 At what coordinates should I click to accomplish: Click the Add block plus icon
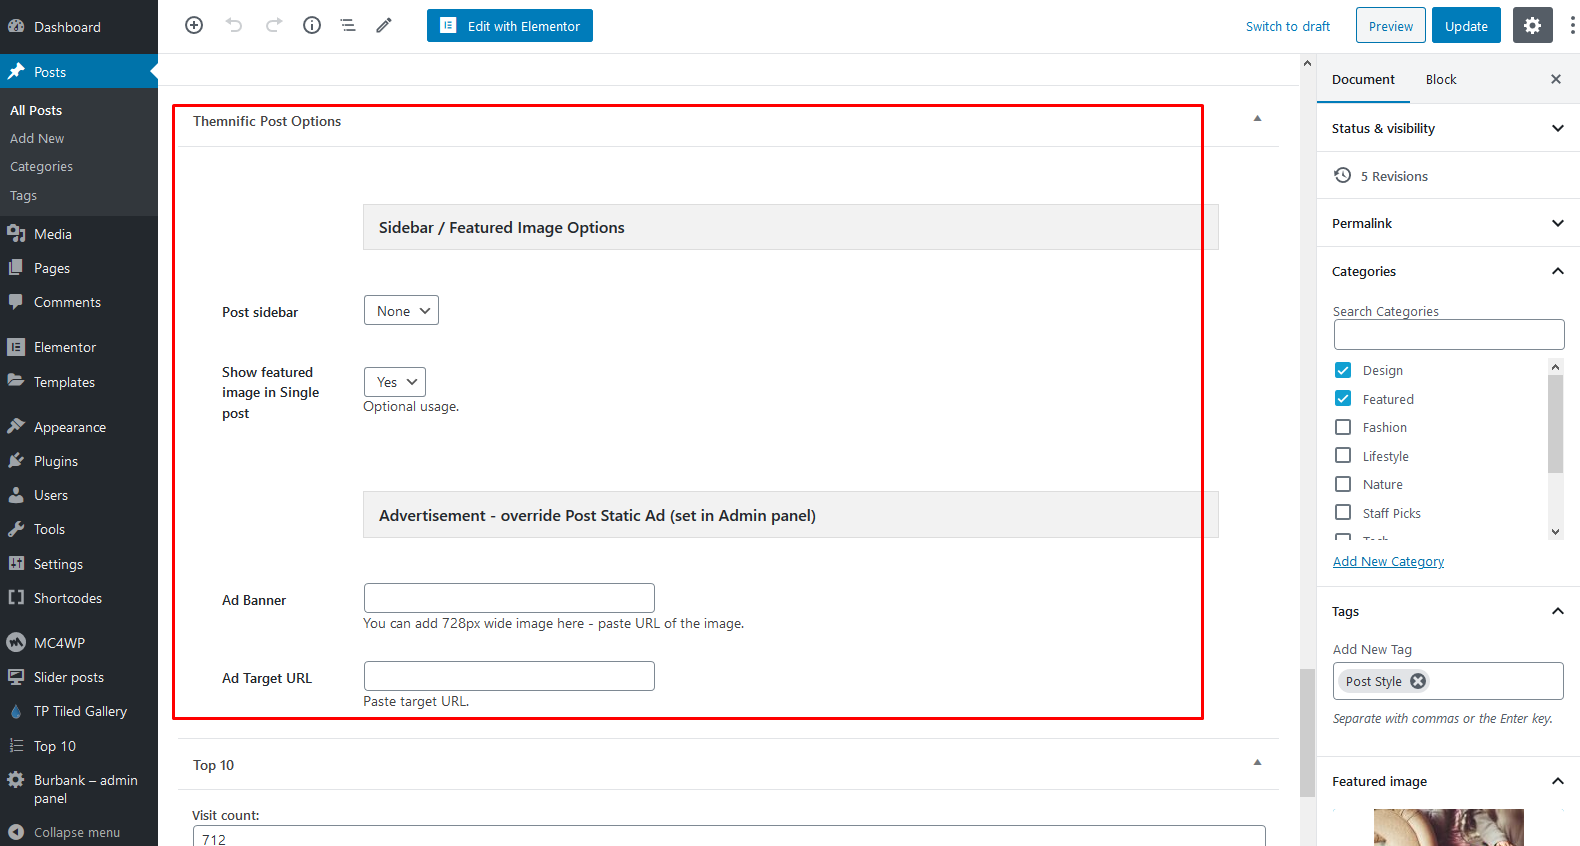pos(194,25)
